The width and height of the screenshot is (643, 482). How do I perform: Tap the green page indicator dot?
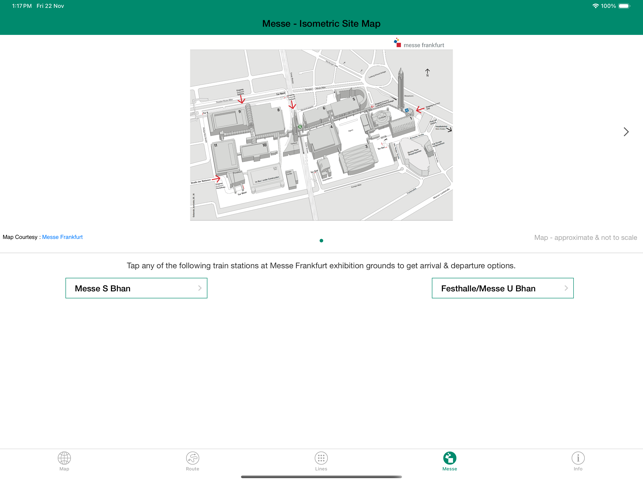321,241
